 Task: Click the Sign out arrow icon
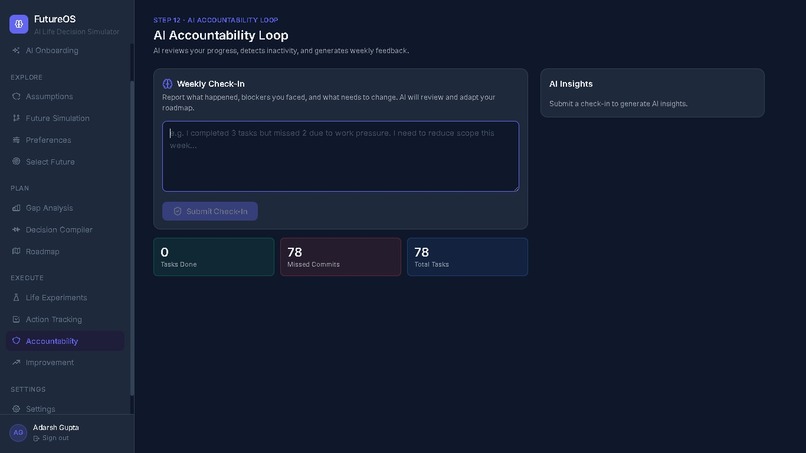(36, 438)
